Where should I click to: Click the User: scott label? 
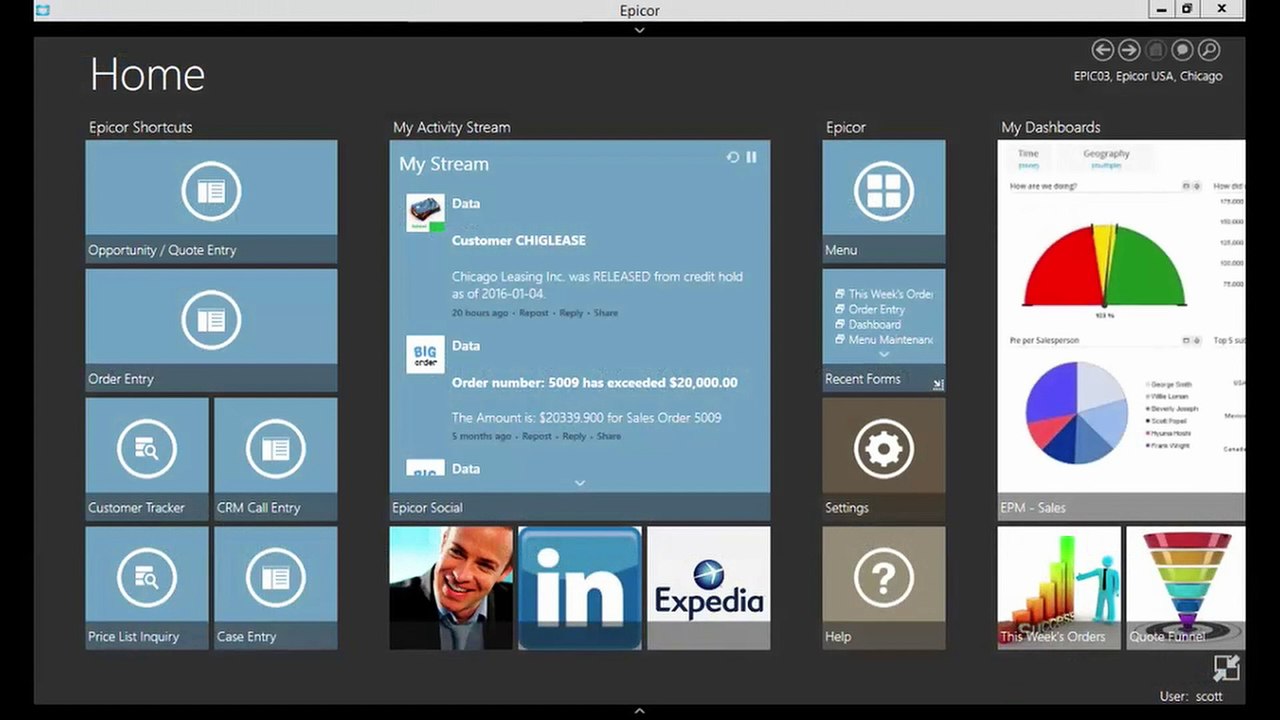(1190, 696)
